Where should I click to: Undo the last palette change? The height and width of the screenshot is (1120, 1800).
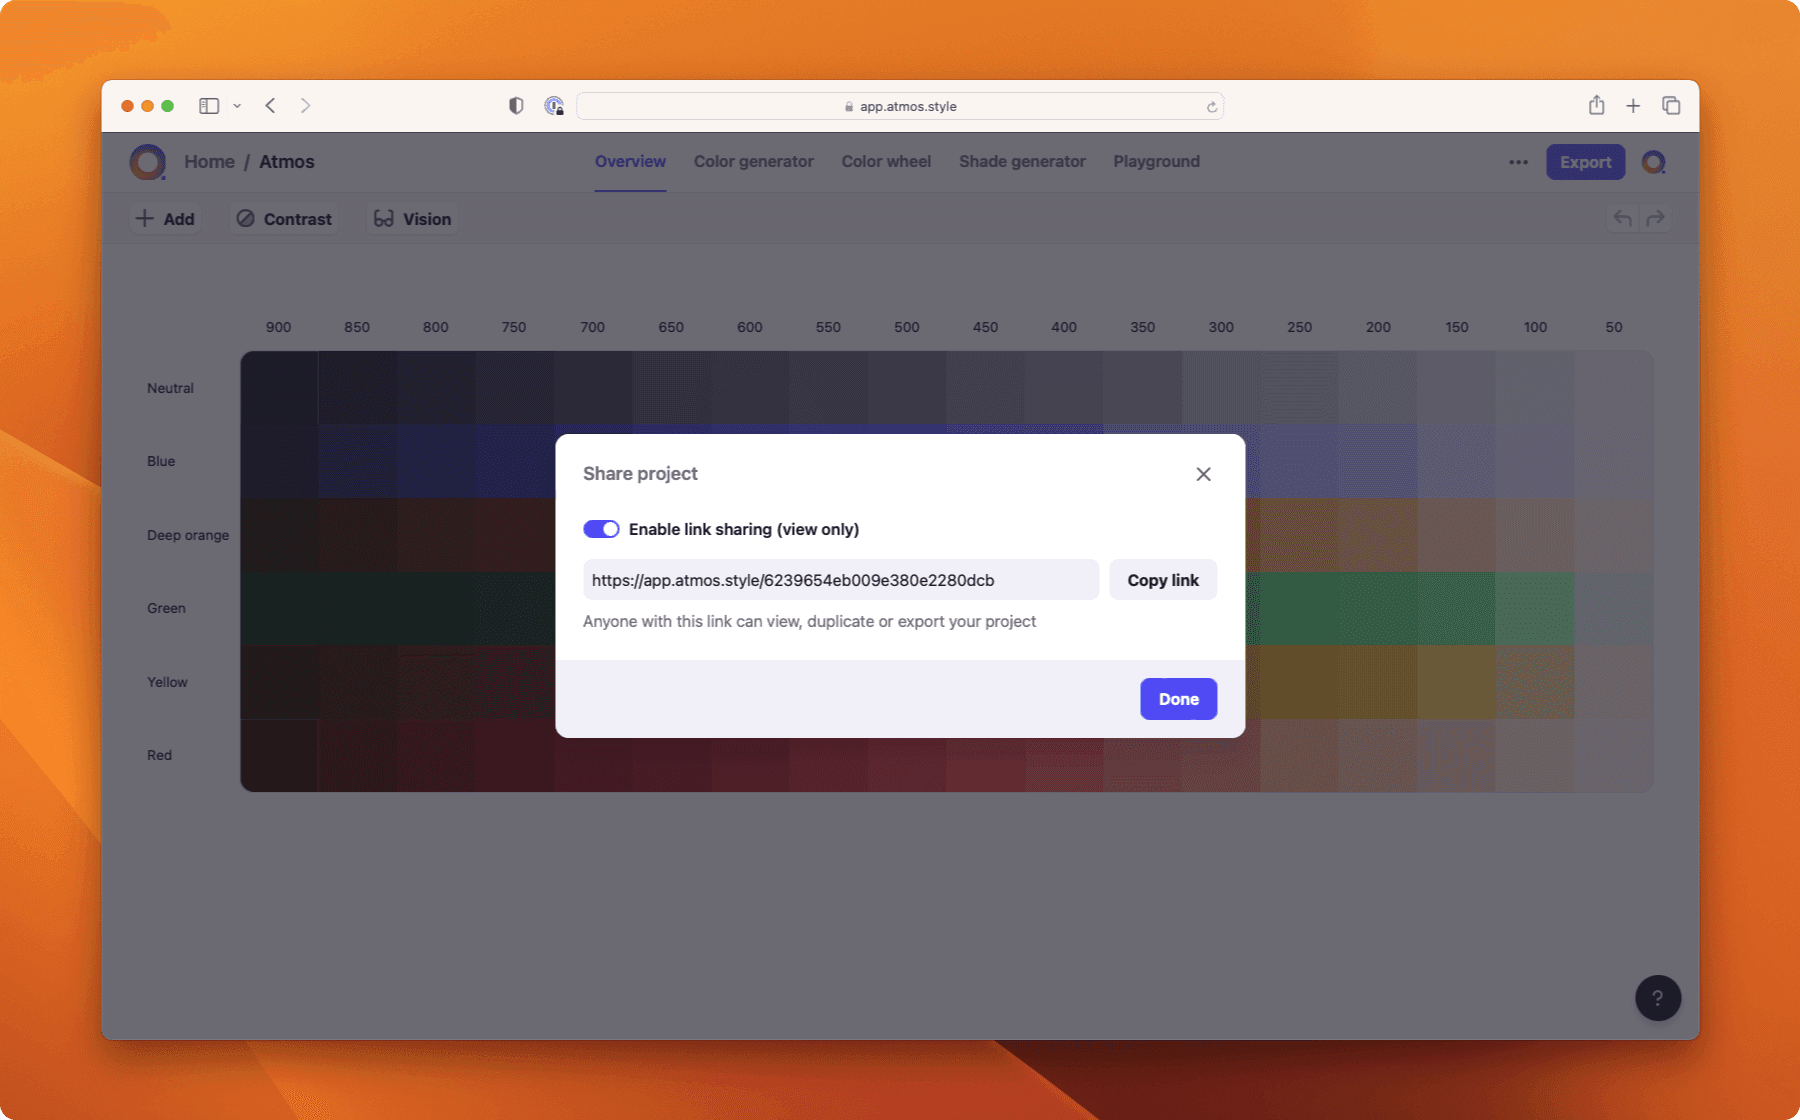click(x=1620, y=217)
